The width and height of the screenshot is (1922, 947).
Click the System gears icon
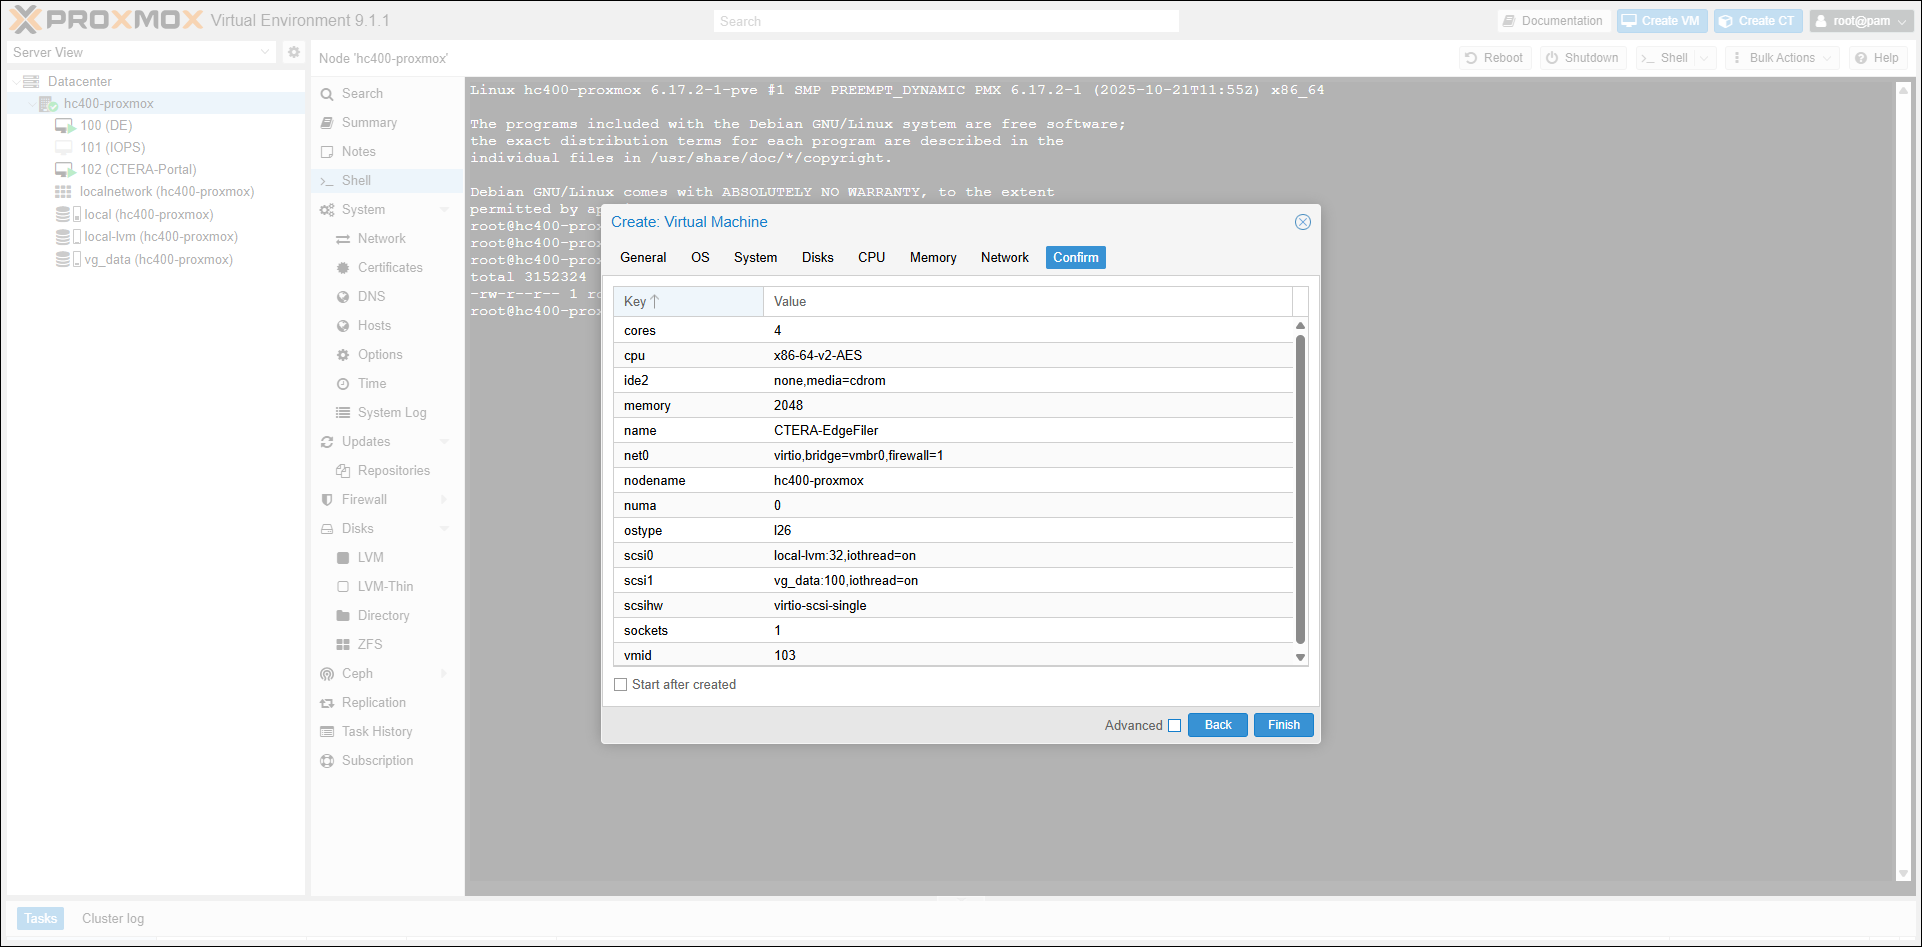tap(327, 210)
